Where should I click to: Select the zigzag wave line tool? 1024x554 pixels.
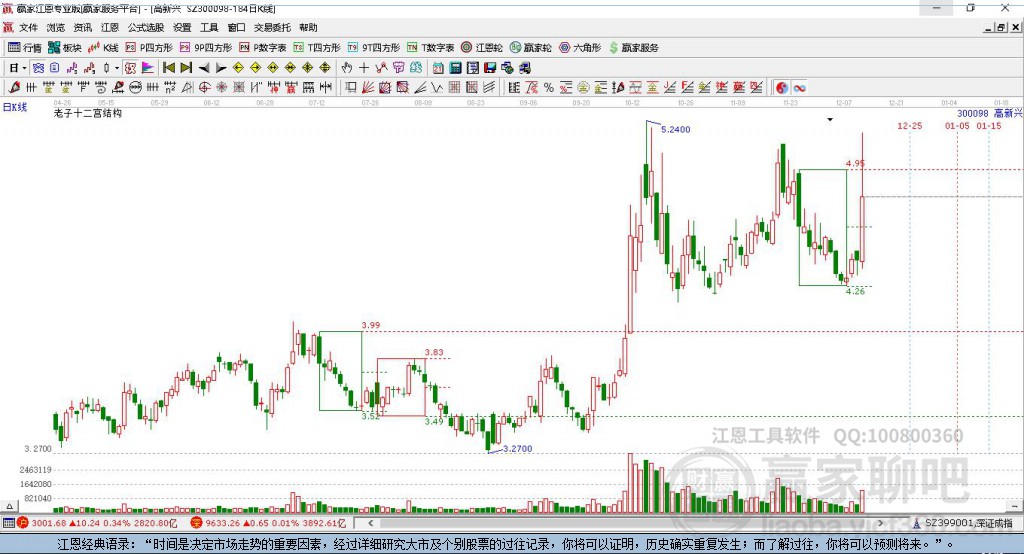coord(436,88)
